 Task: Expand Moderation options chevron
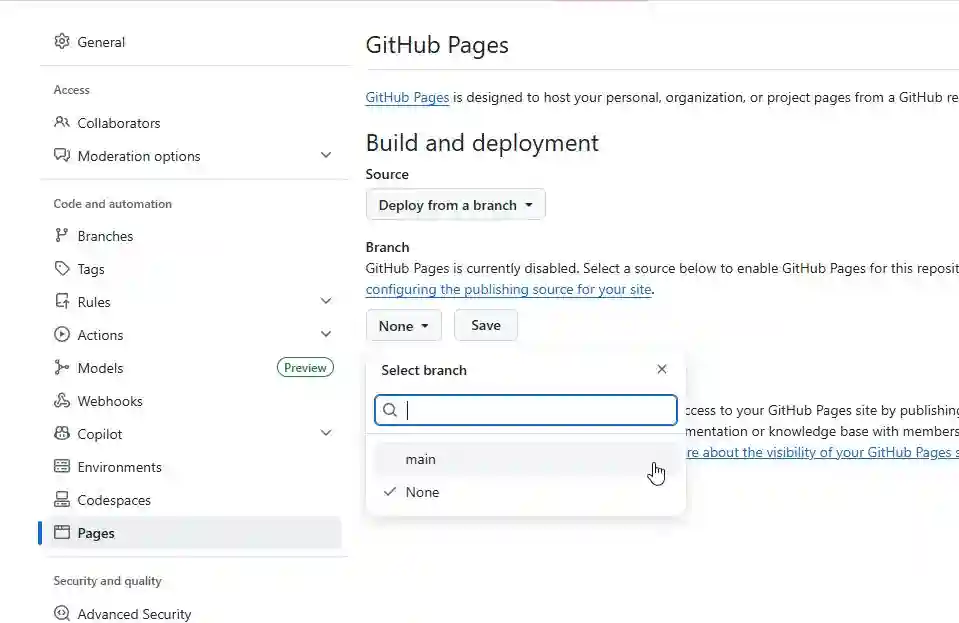[326, 155]
